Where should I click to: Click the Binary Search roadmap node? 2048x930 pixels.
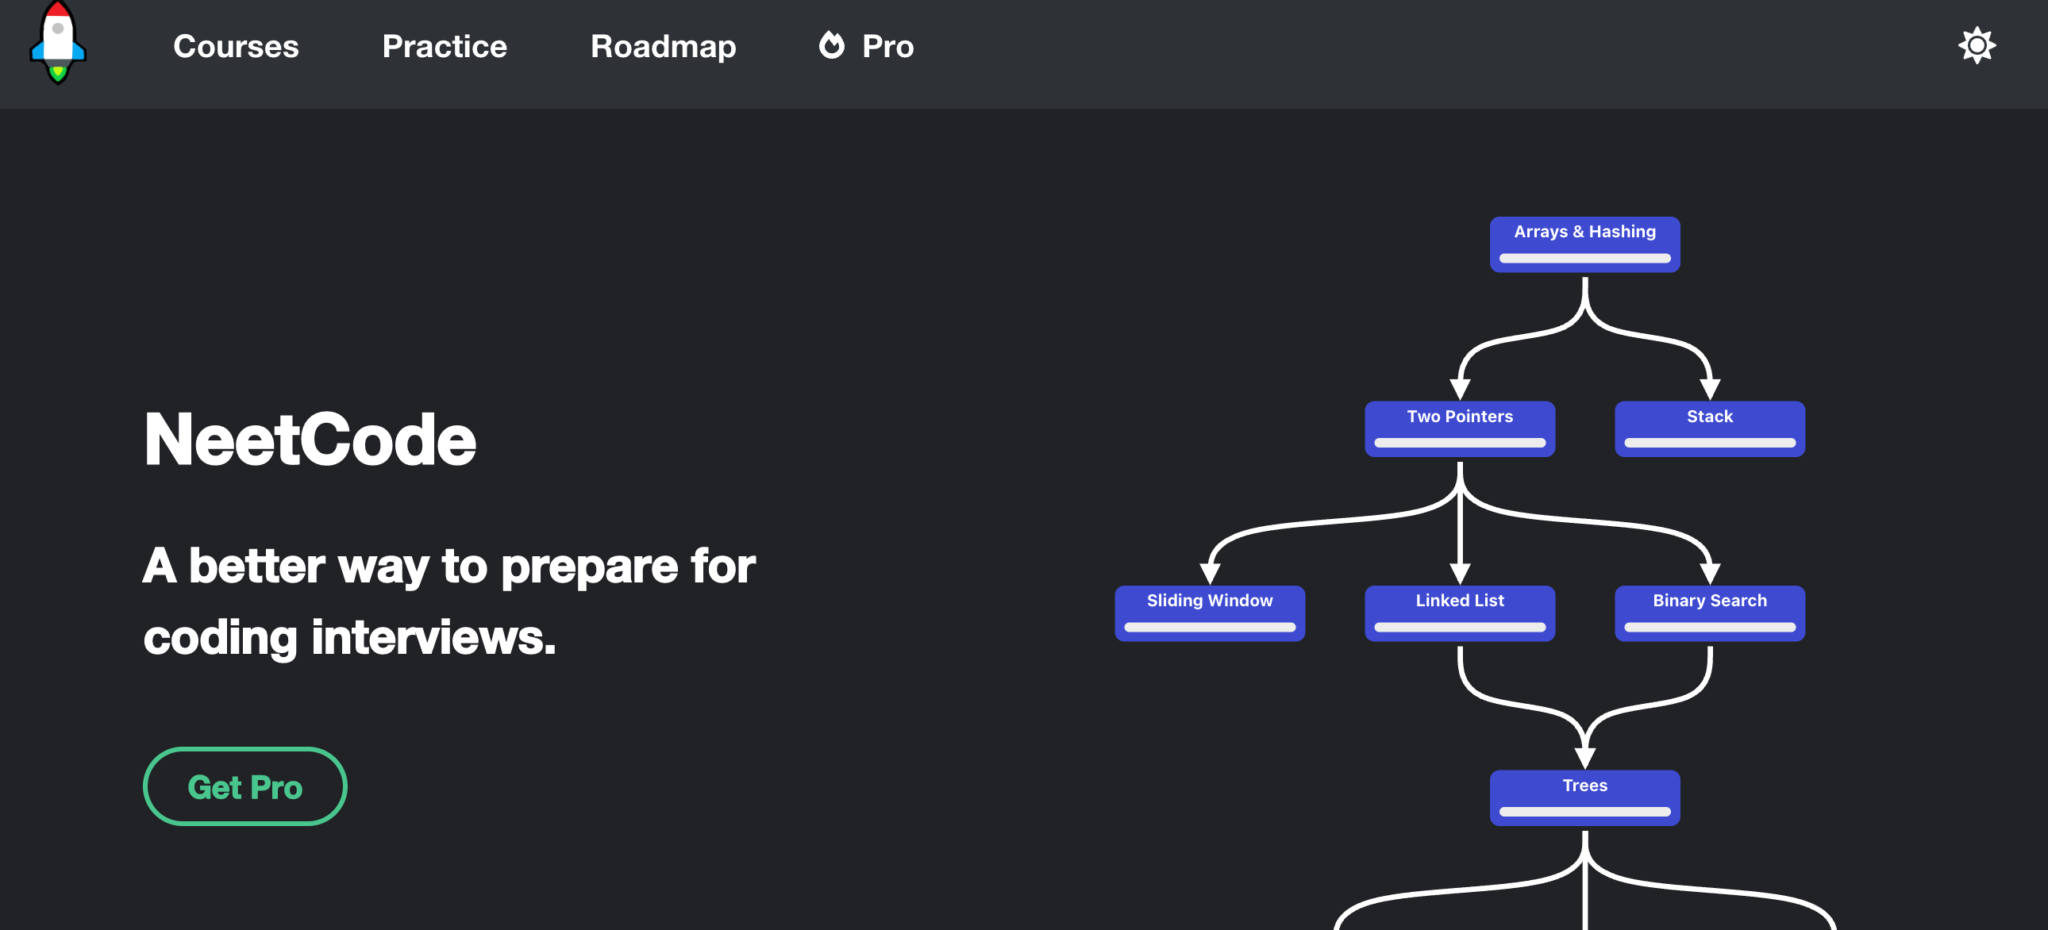[1709, 601]
